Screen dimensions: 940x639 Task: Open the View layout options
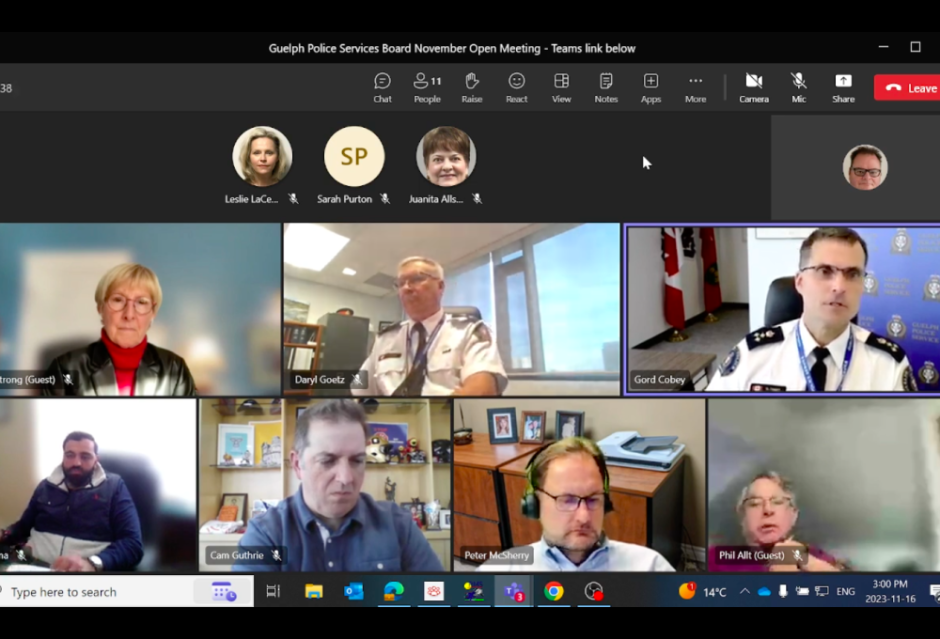(x=561, y=87)
